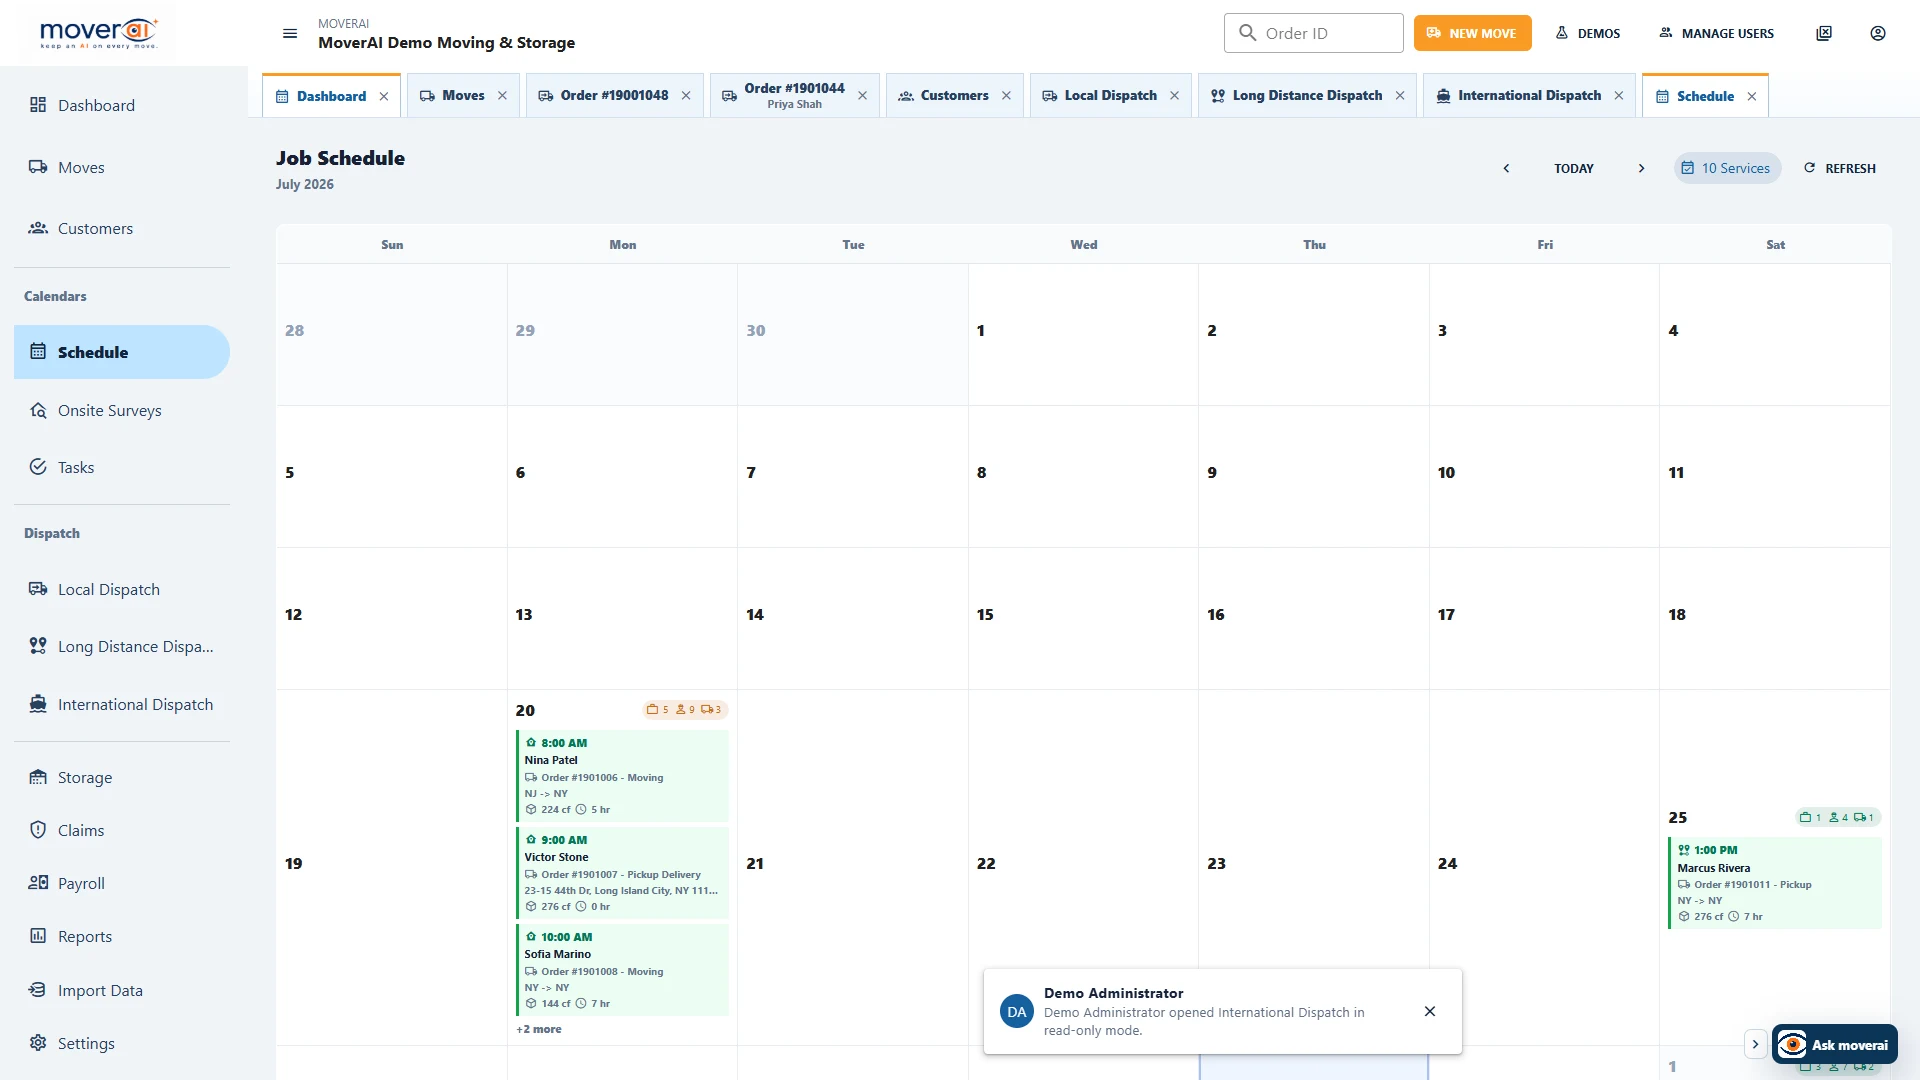1920x1080 pixels.
Task: Dismiss the Demo Administrator notification
Action: (1430, 1011)
